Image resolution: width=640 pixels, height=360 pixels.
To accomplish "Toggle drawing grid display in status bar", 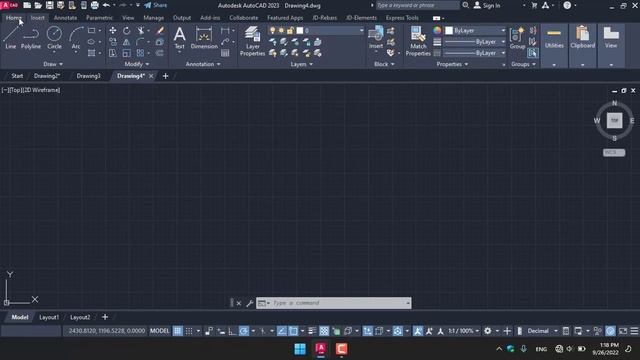I will [178, 331].
